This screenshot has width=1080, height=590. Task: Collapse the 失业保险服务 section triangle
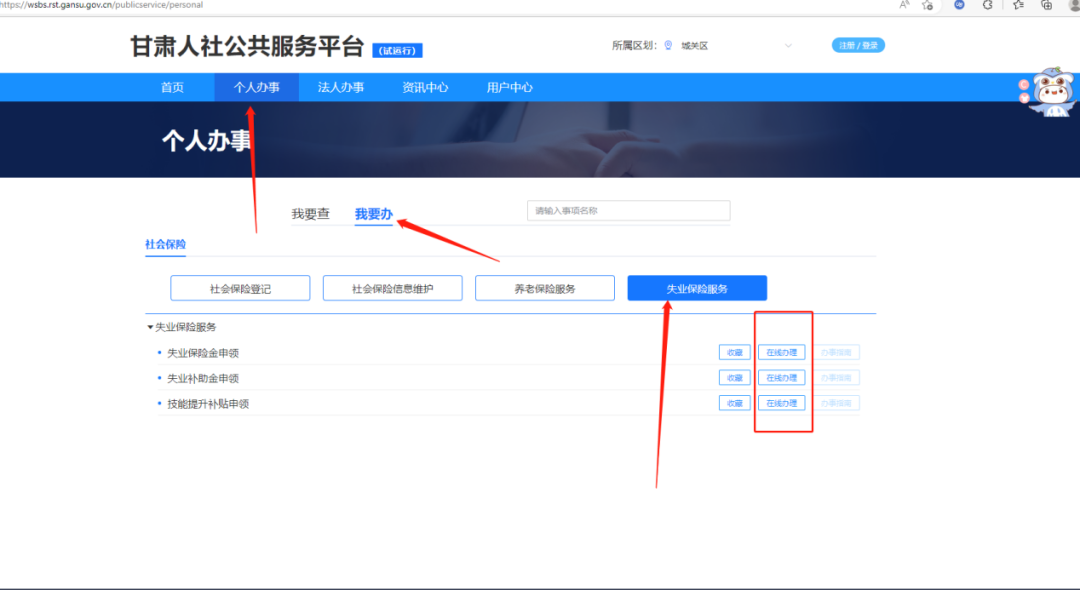tap(150, 327)
